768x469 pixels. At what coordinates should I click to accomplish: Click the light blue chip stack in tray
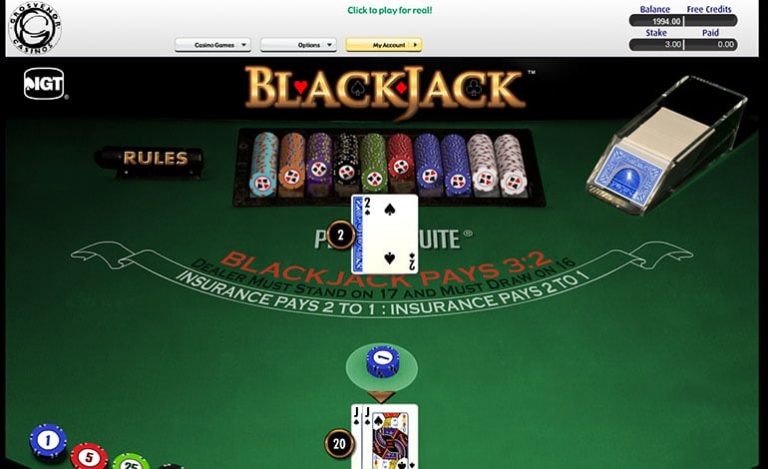click(x=265, y=165)
